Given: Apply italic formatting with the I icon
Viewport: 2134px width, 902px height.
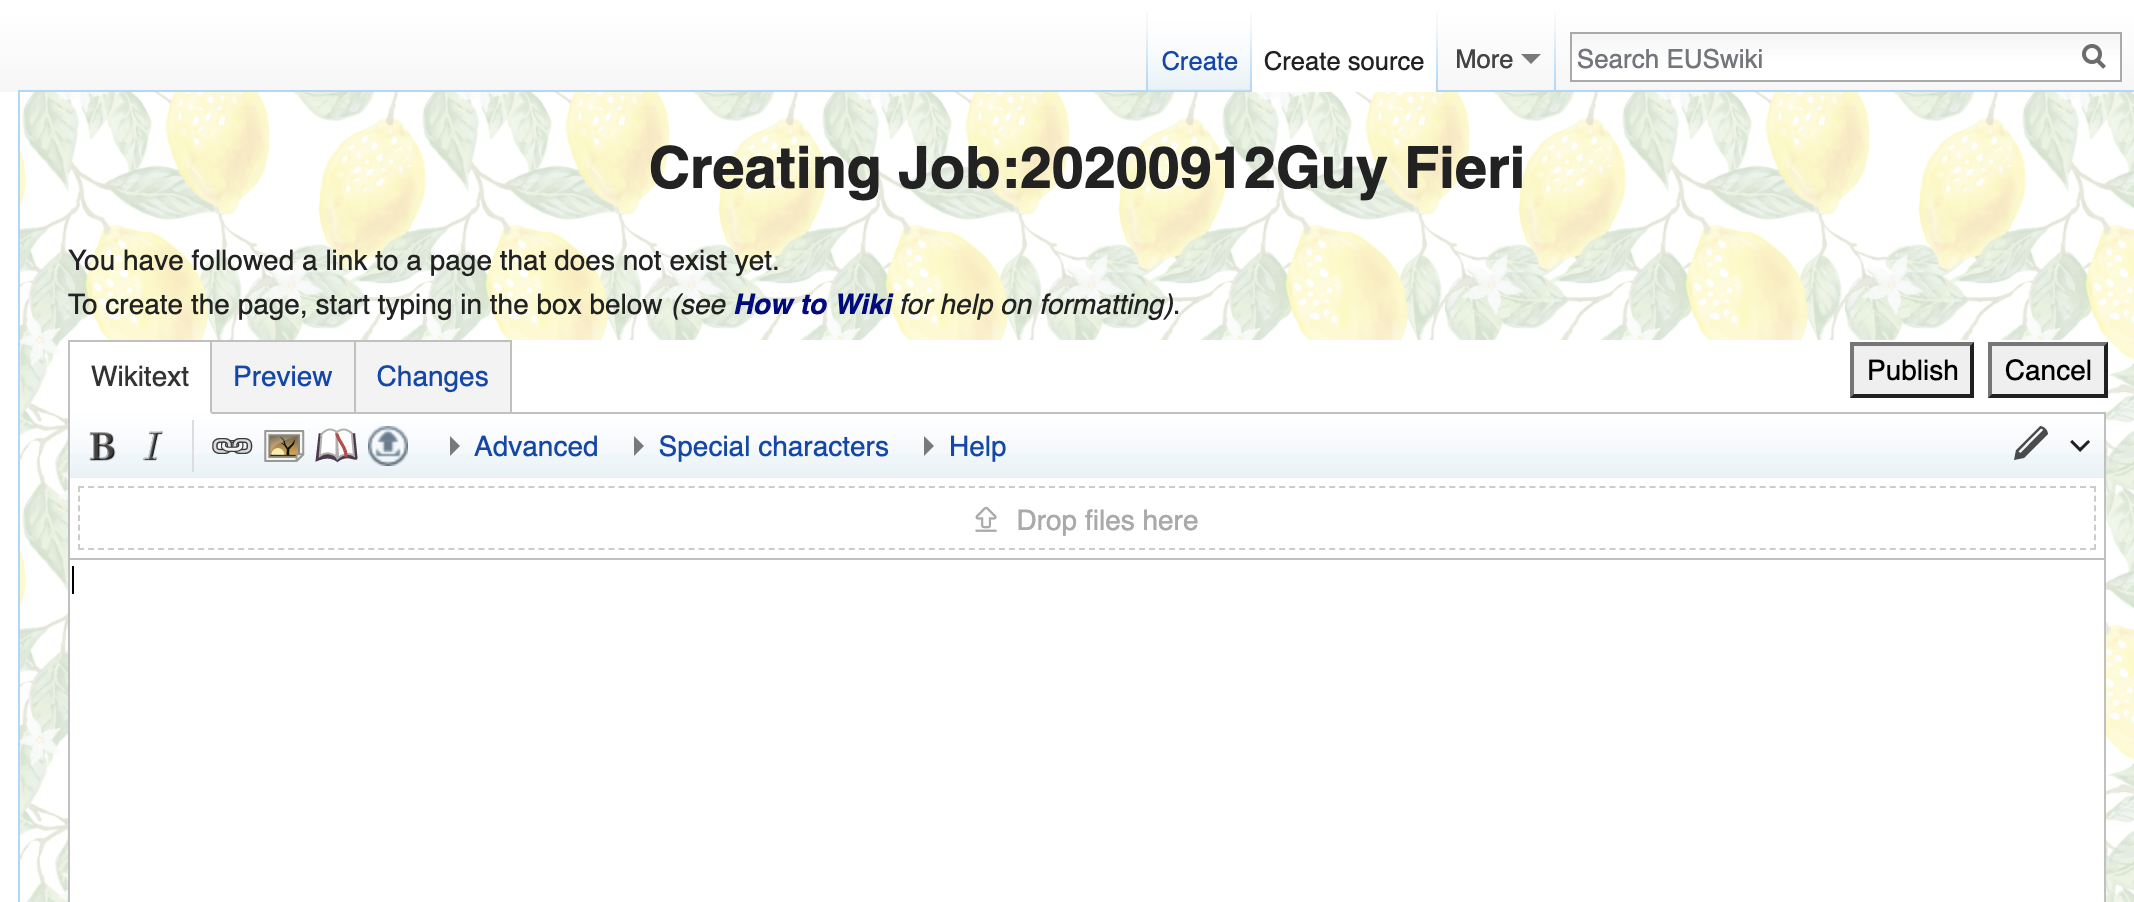Looking at the screenshot, I should [x=153, y=446].
